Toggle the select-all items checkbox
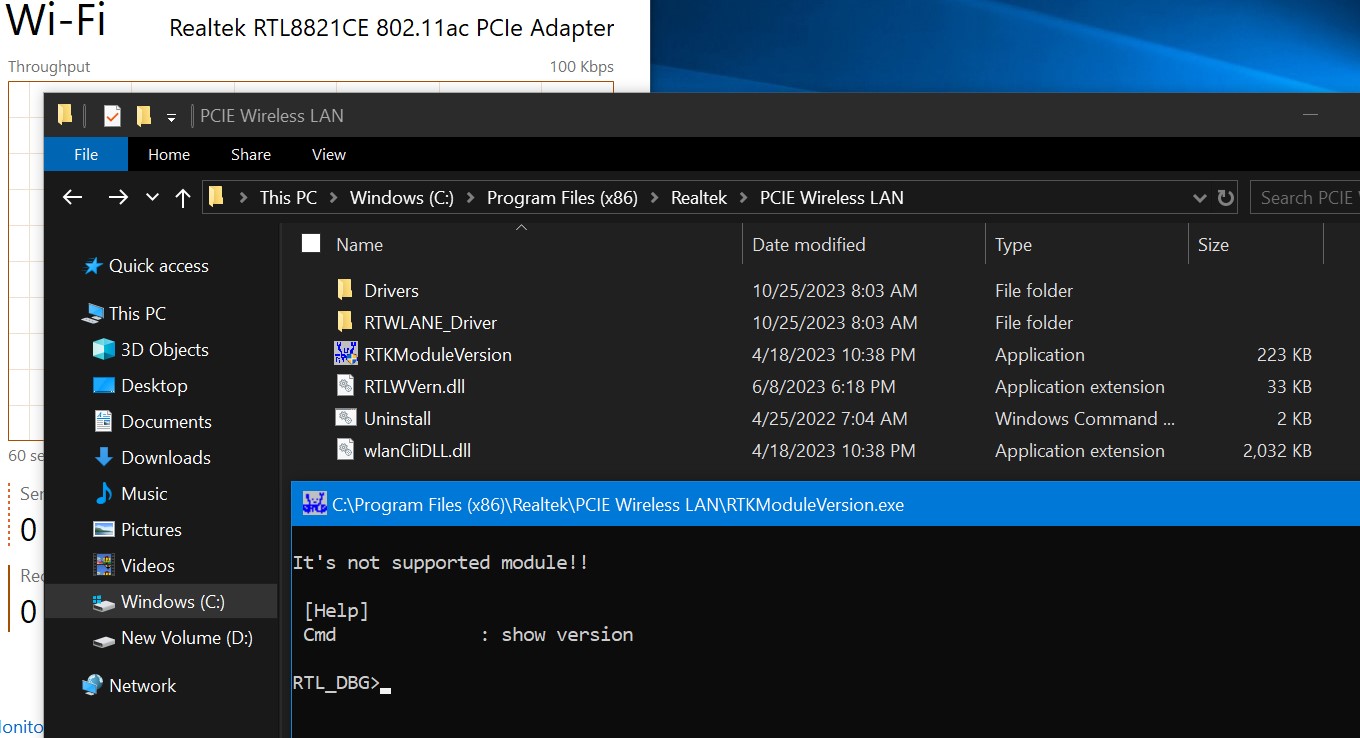1360x738 pixels. tap(311, 243)
